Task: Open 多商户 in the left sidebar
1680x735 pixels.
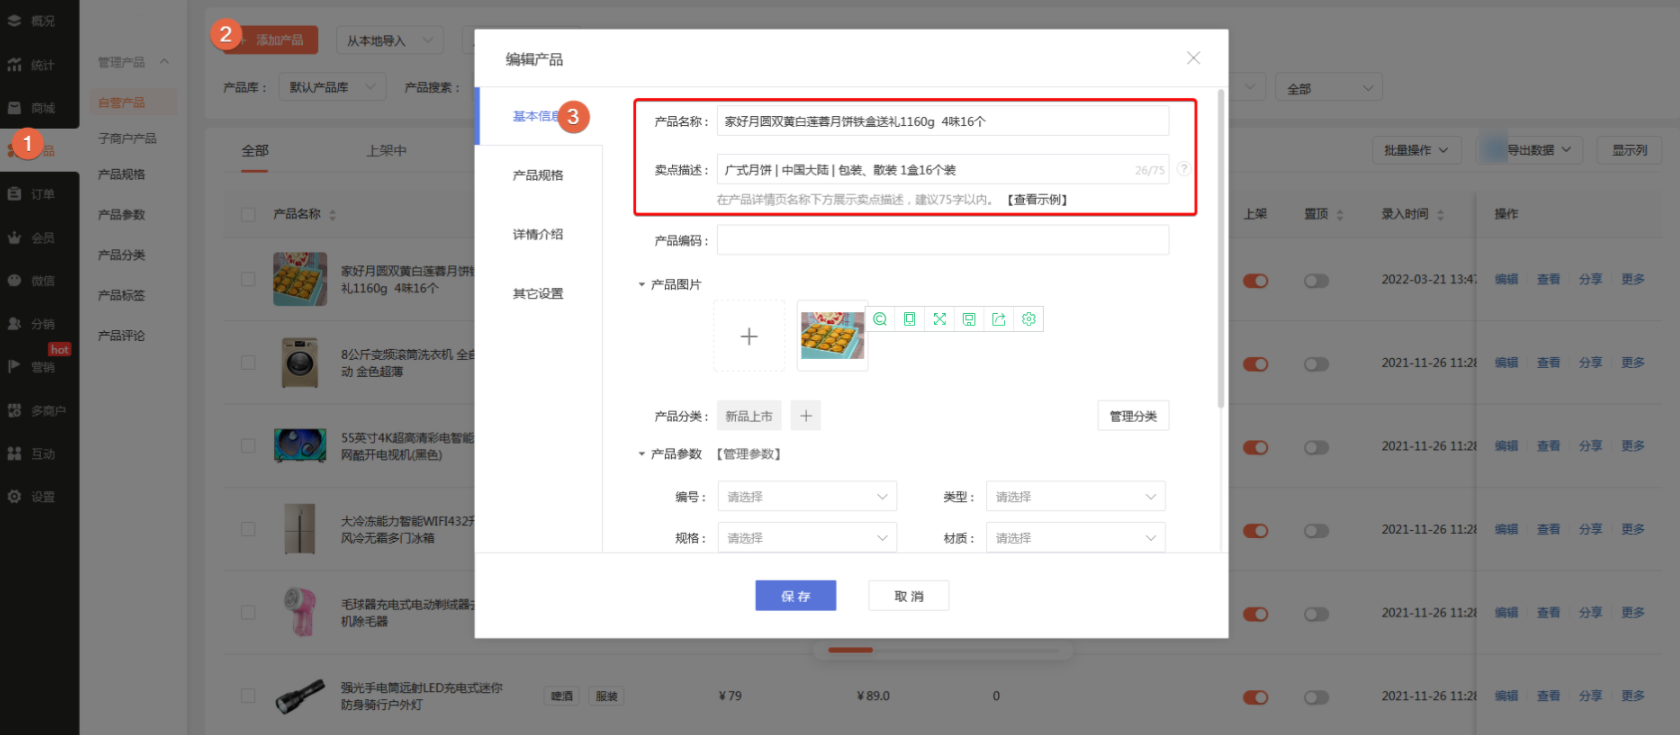Action: (x=36, y=411)
